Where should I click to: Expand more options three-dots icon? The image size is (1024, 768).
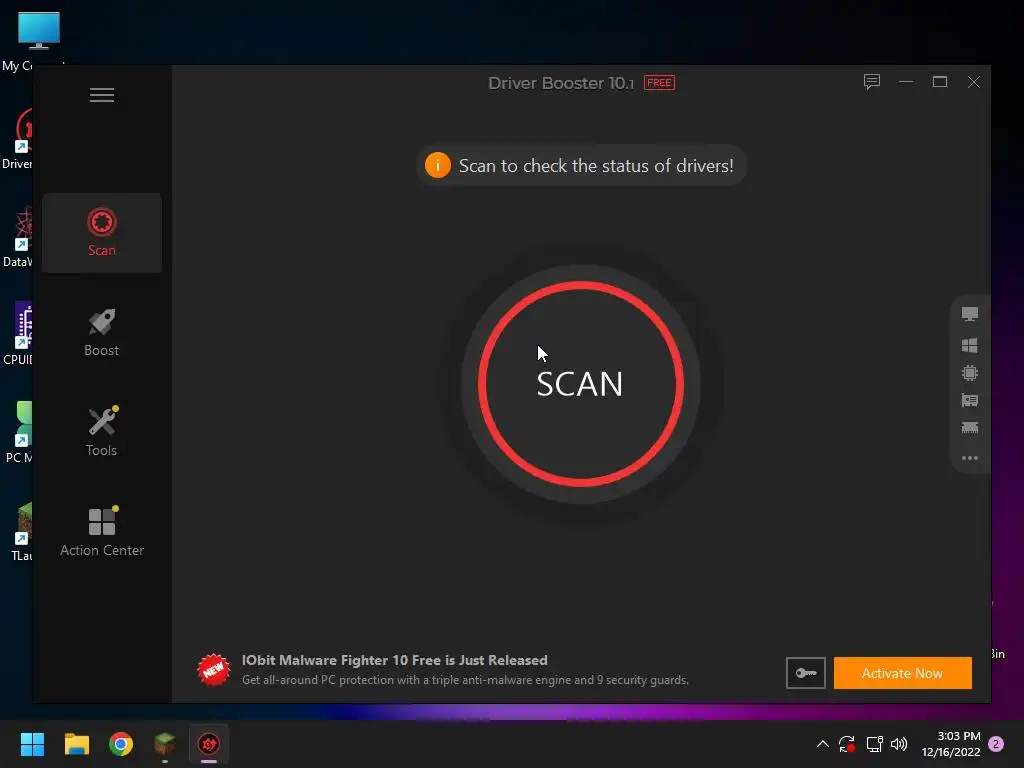point(970,458)
